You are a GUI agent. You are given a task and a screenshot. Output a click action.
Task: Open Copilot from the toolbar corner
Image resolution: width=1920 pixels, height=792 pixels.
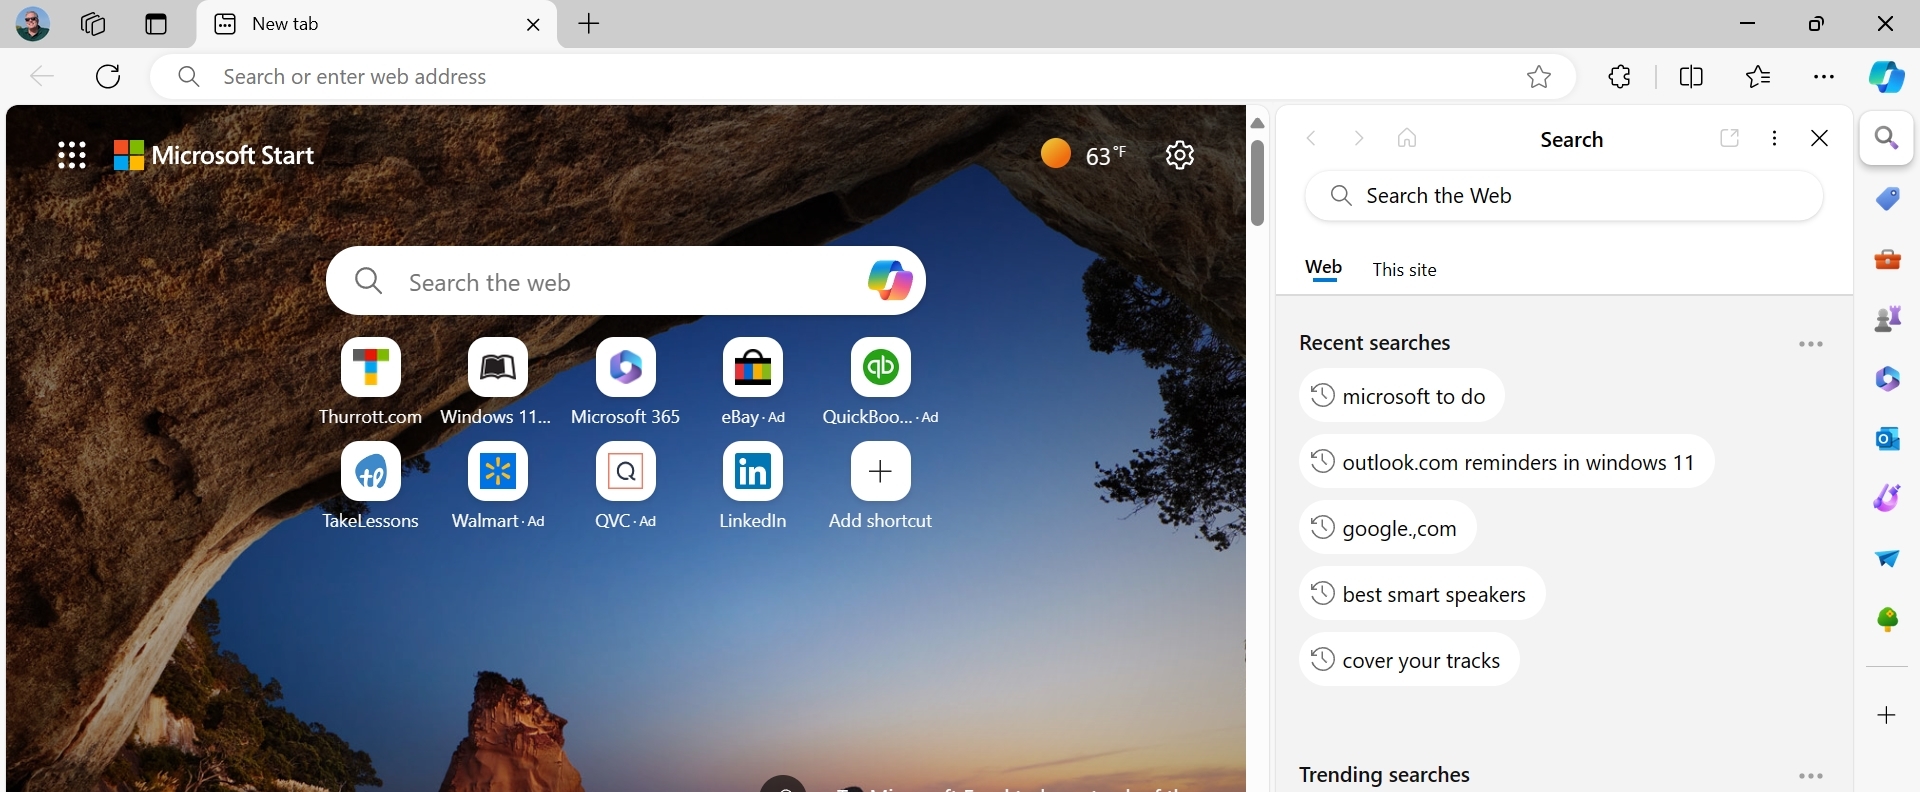pos(1887,77)
